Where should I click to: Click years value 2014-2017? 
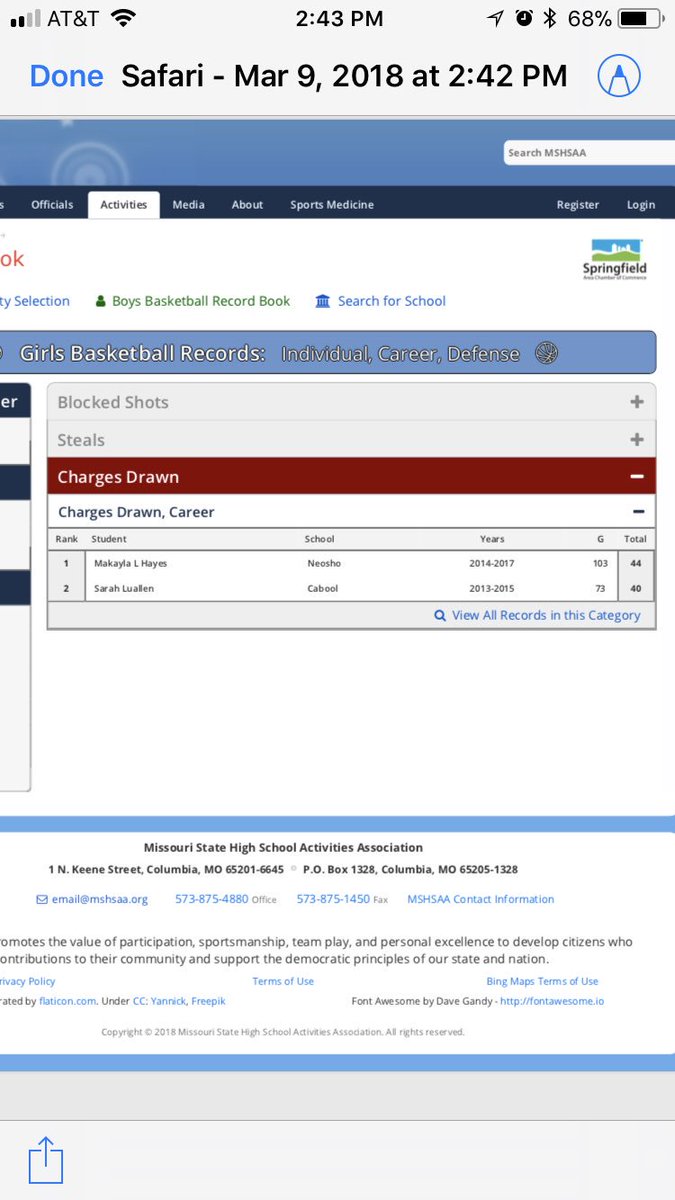coord(492,563)
